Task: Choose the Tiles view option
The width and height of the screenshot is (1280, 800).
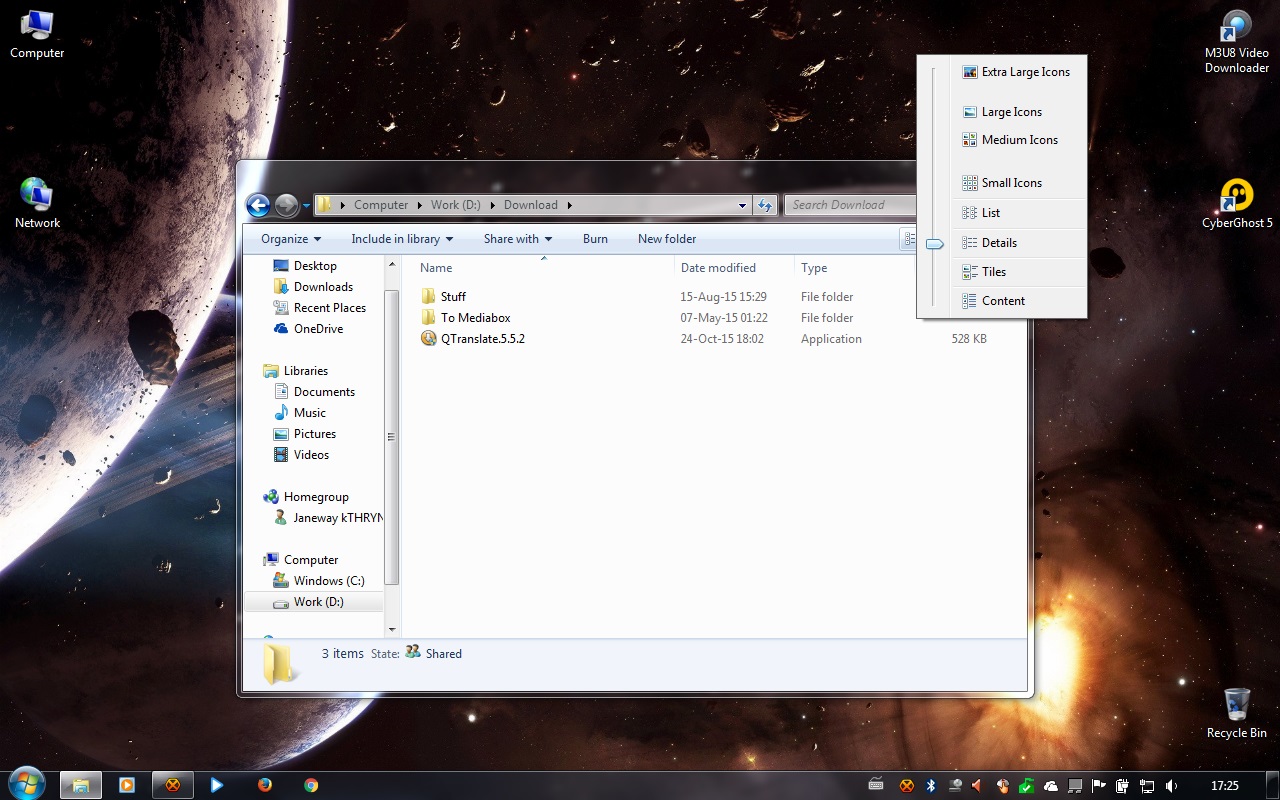Action: [x=993, y=272]
